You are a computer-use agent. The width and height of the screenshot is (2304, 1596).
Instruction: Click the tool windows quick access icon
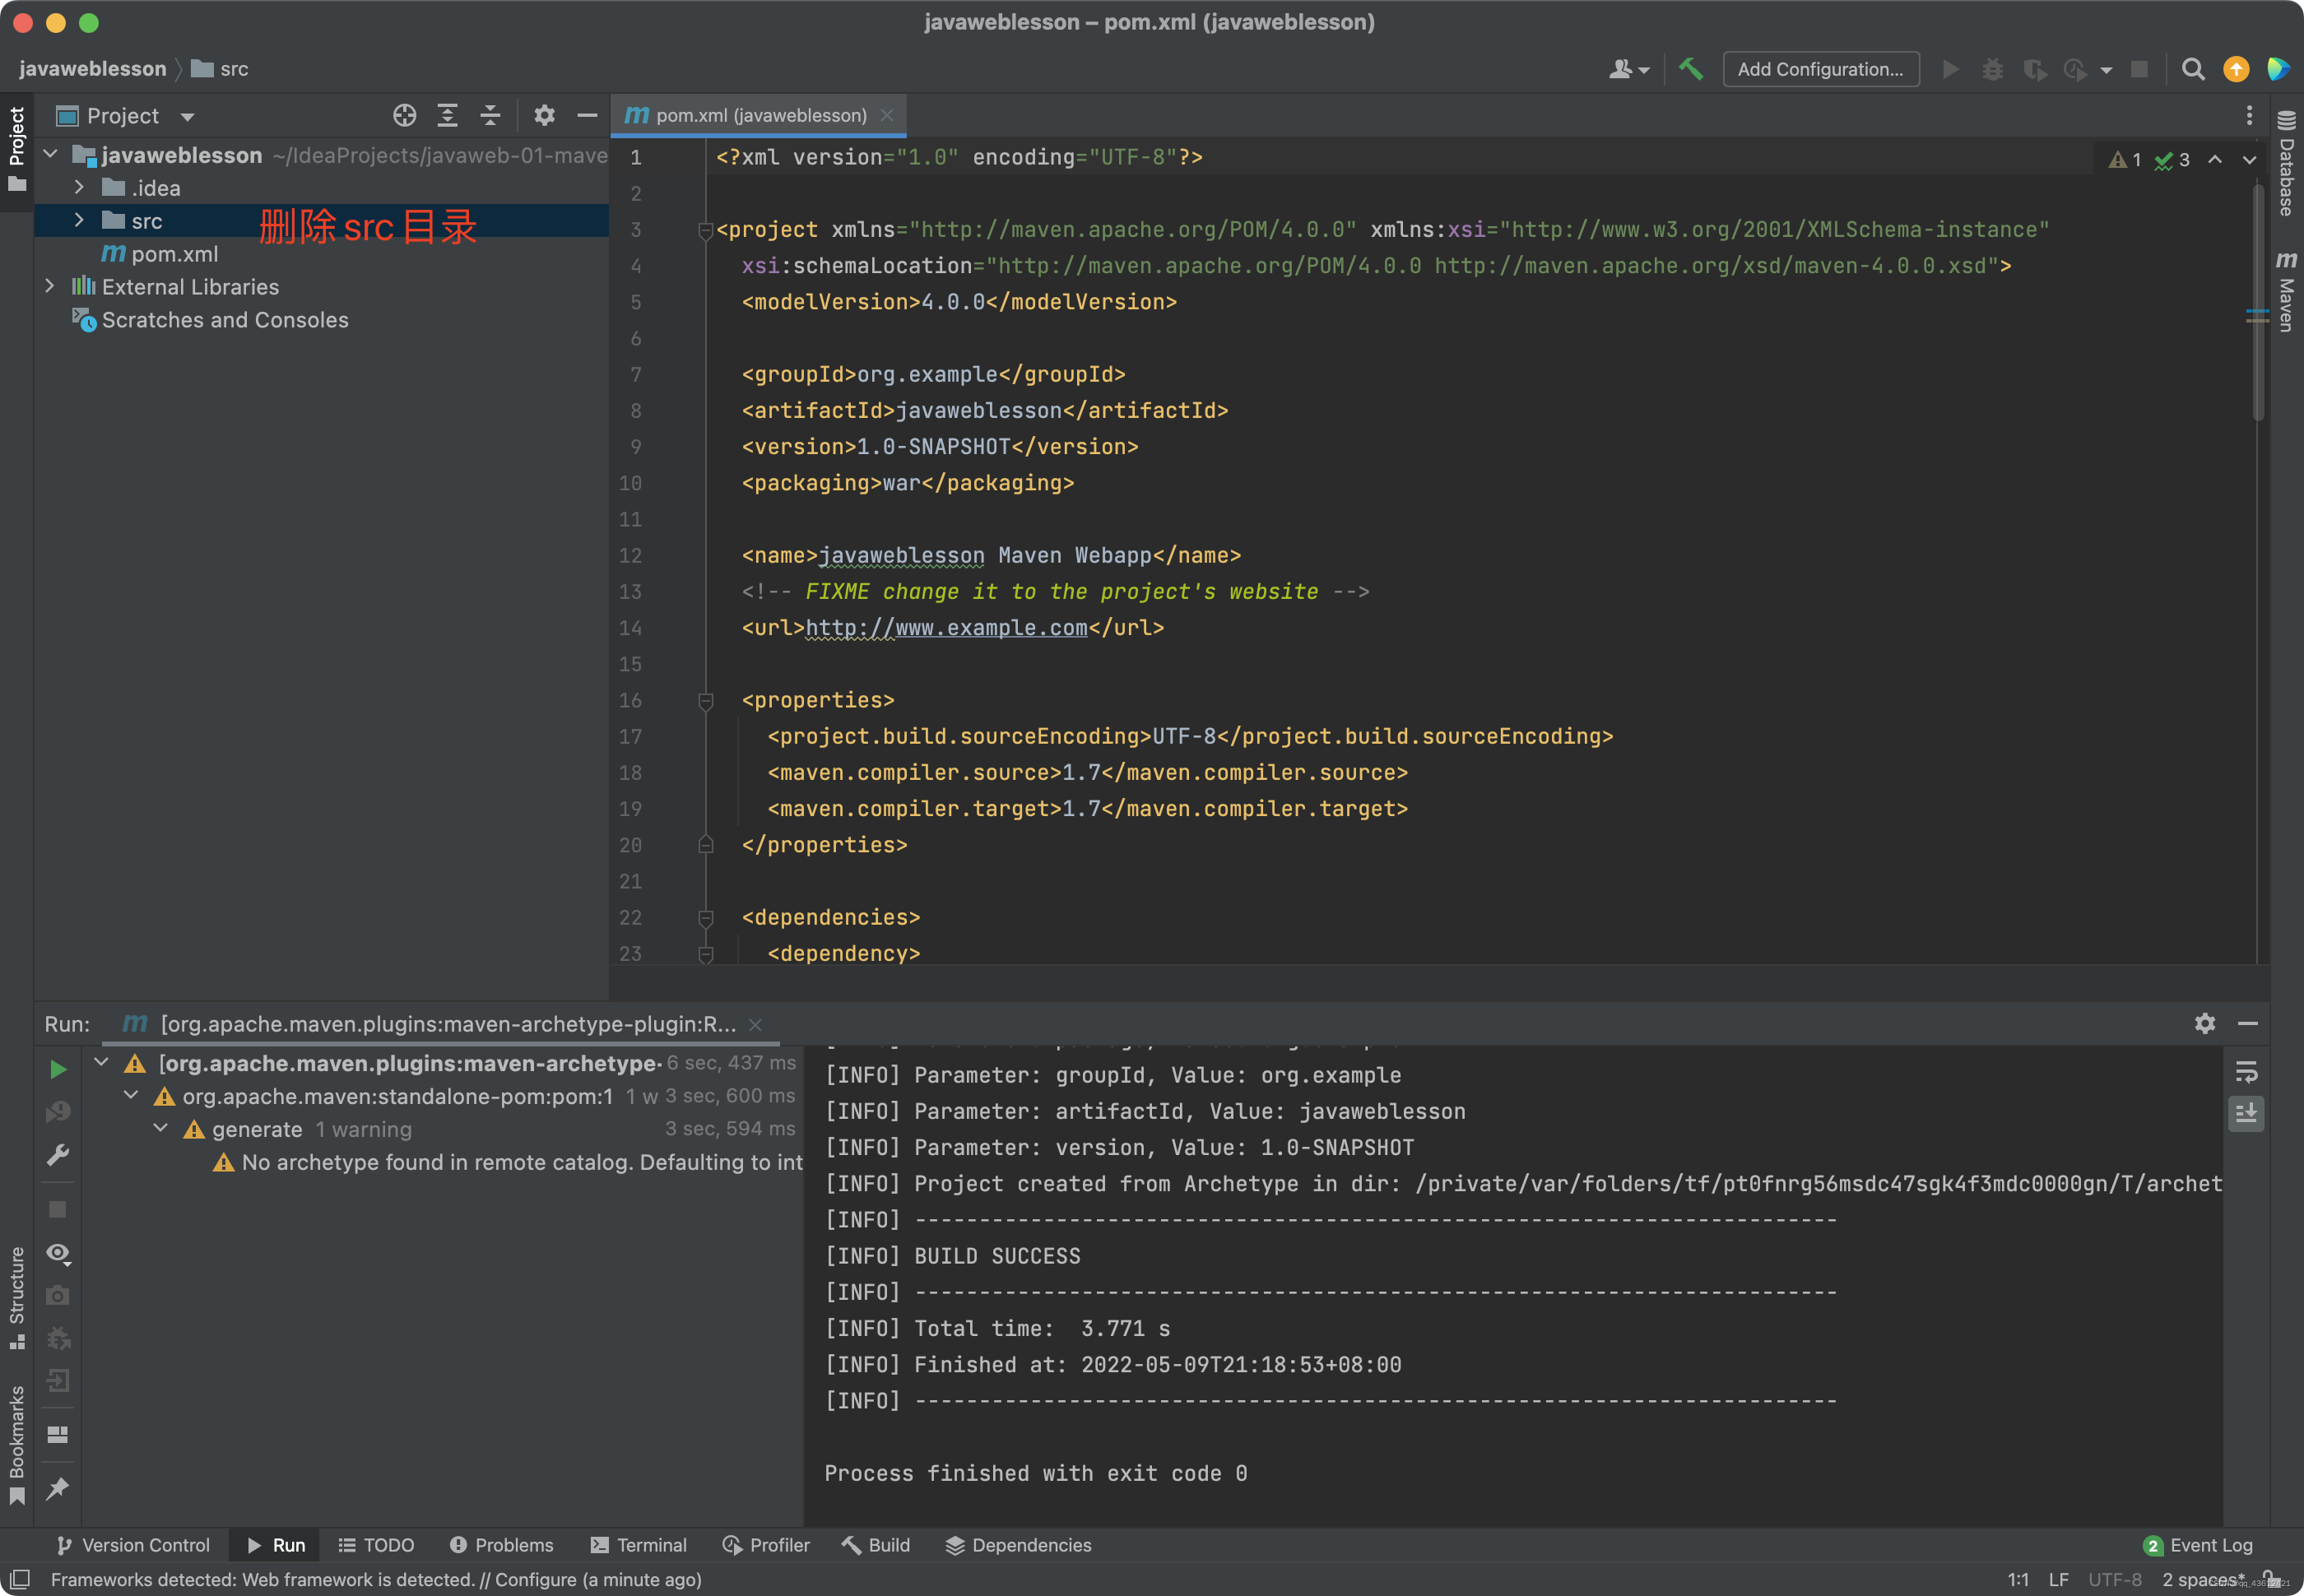tap(19, 1579)
